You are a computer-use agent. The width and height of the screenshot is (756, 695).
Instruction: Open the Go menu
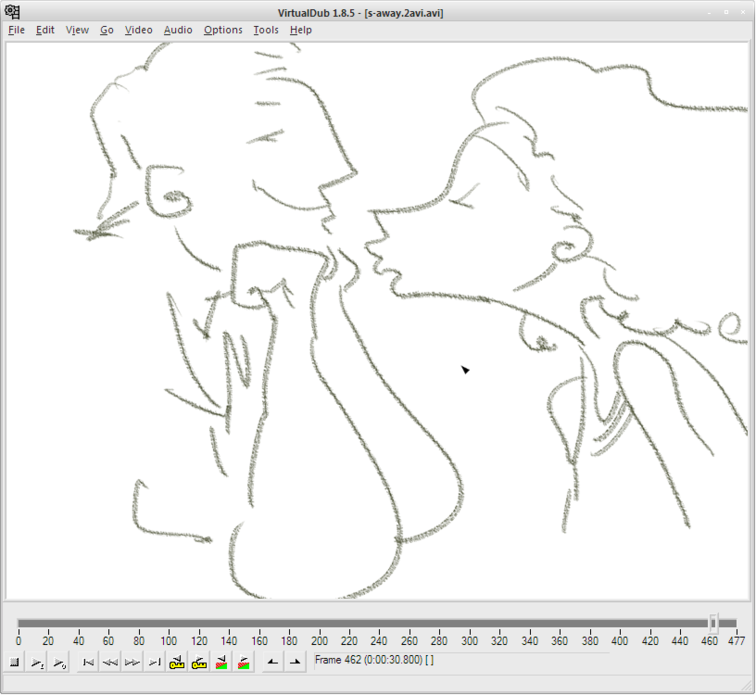107,30
